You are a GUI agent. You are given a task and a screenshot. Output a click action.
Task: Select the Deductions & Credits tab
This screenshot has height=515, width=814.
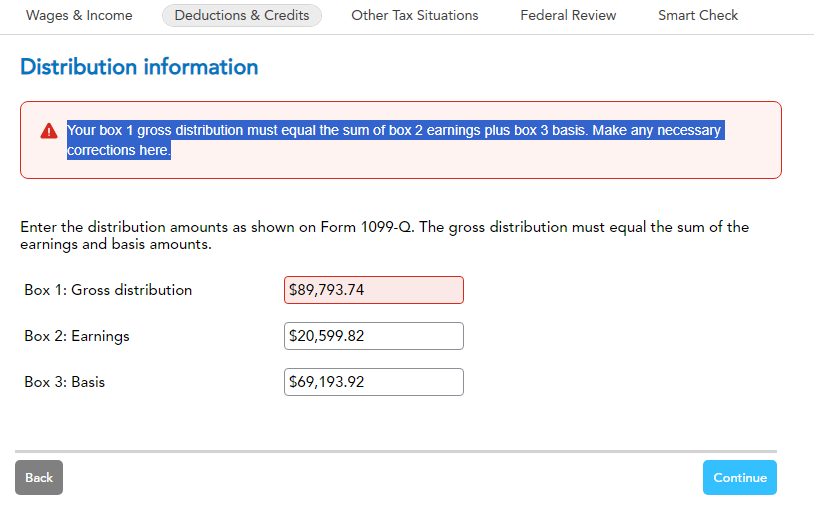pyautogui.click(x=242, y=15)
